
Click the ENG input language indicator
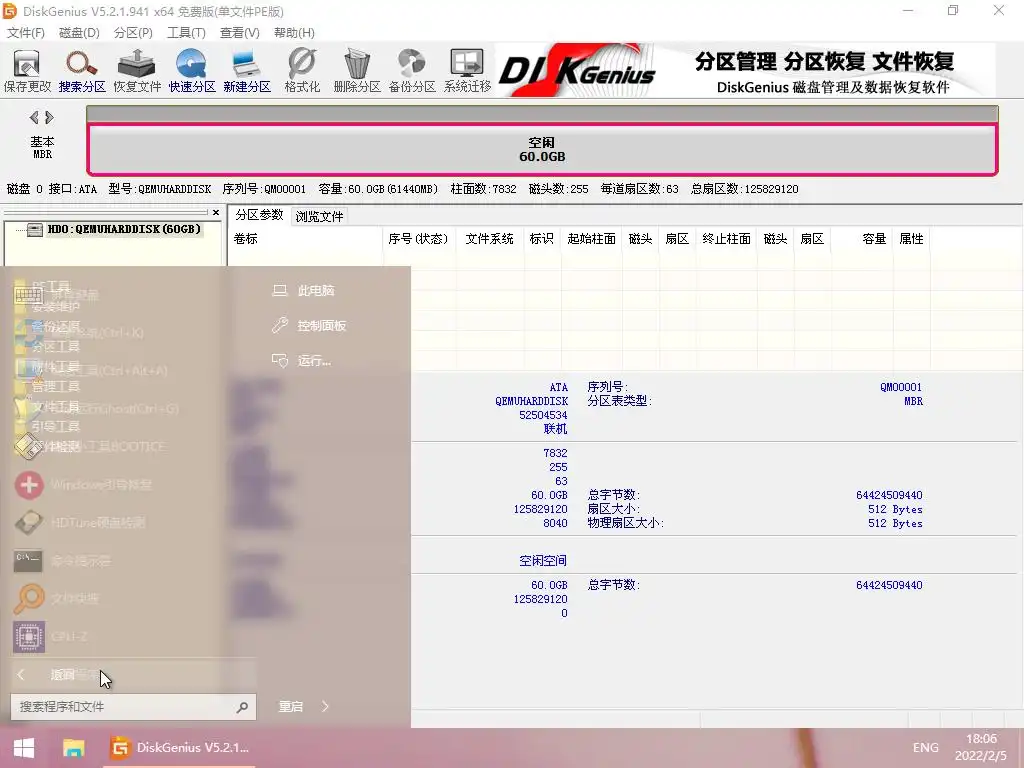point(925,748)
